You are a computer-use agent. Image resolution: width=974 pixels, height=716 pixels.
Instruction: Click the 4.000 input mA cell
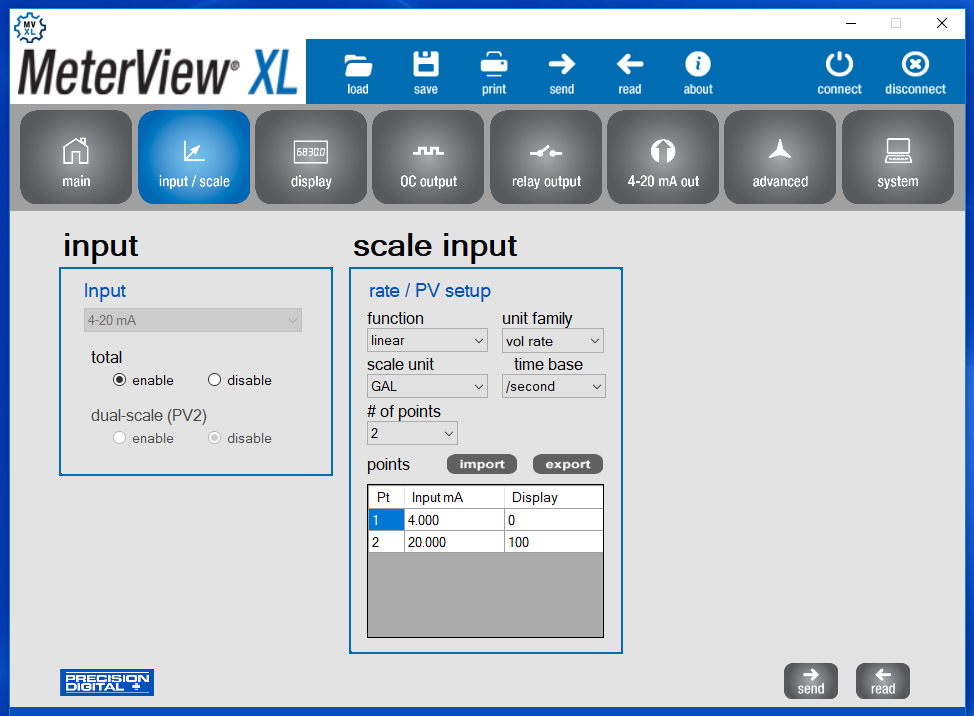click(455, 520)
